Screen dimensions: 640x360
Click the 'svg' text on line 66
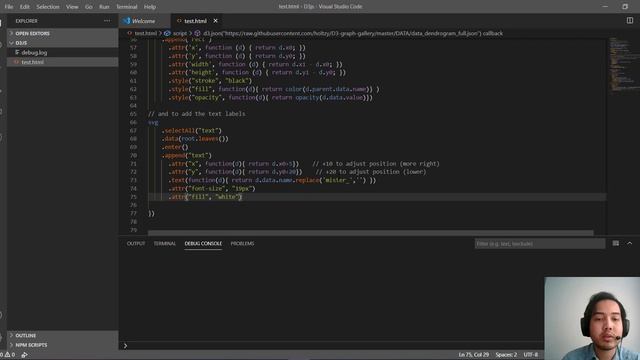pyautogui.click(x=153, y=122)
